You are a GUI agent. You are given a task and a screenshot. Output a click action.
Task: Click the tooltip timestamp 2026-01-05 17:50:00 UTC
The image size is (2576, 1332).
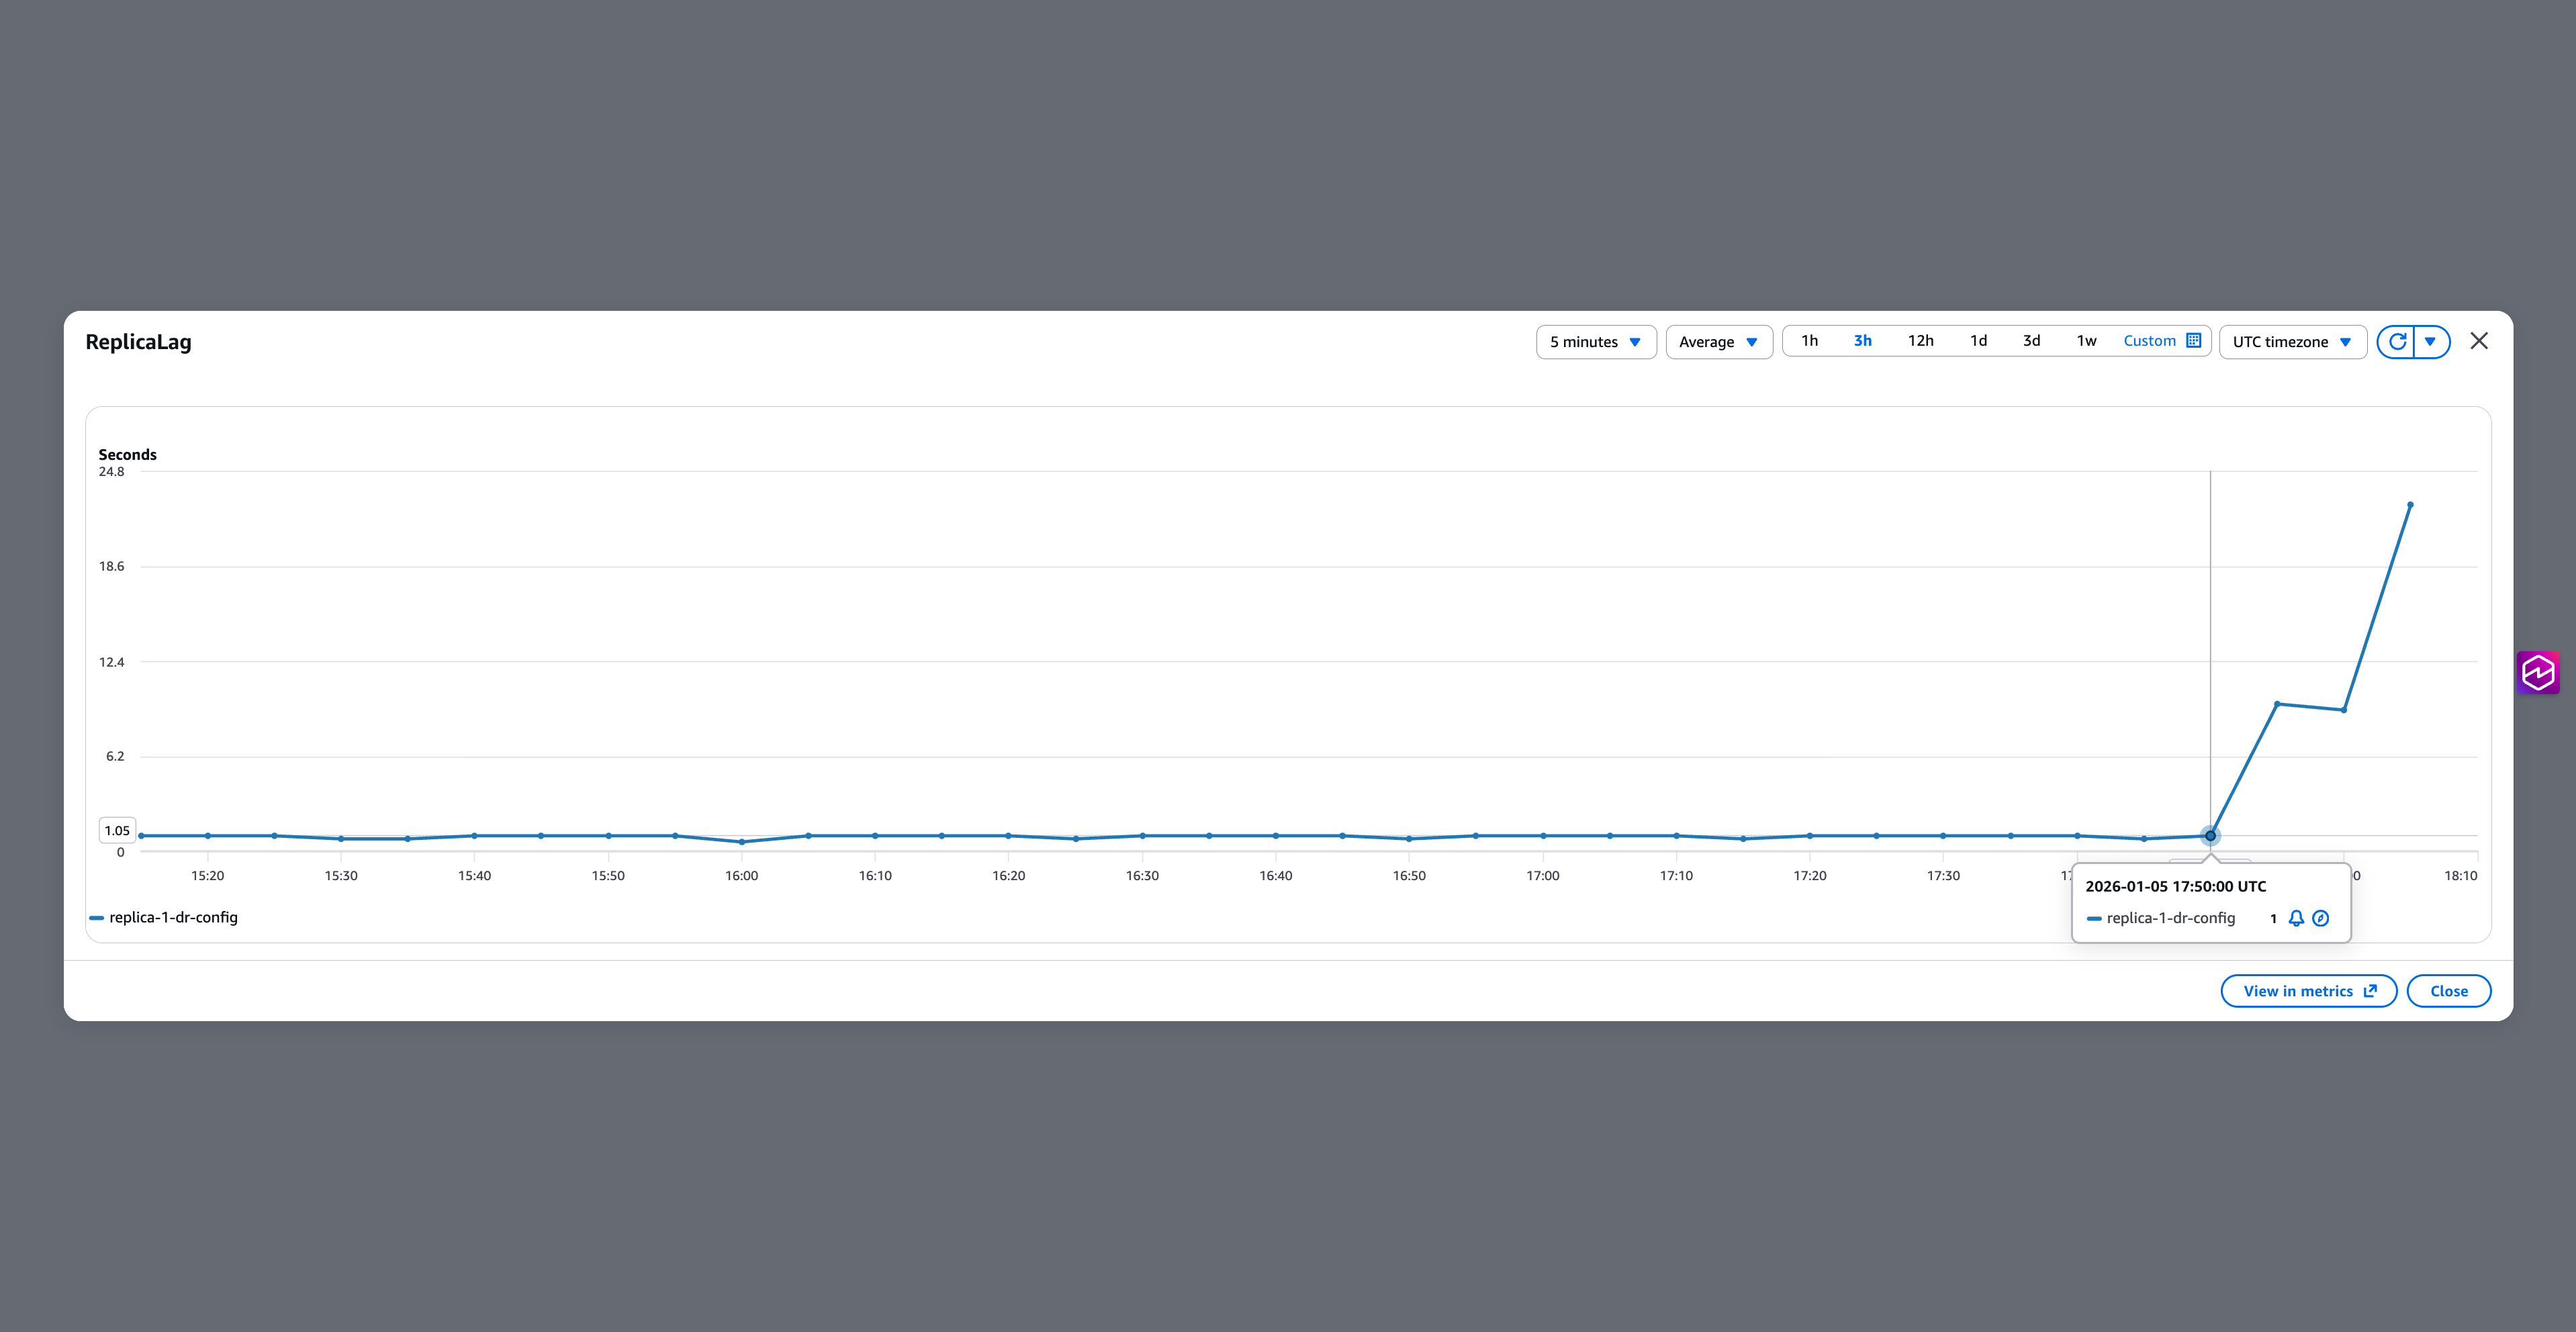coord(2175,886)
